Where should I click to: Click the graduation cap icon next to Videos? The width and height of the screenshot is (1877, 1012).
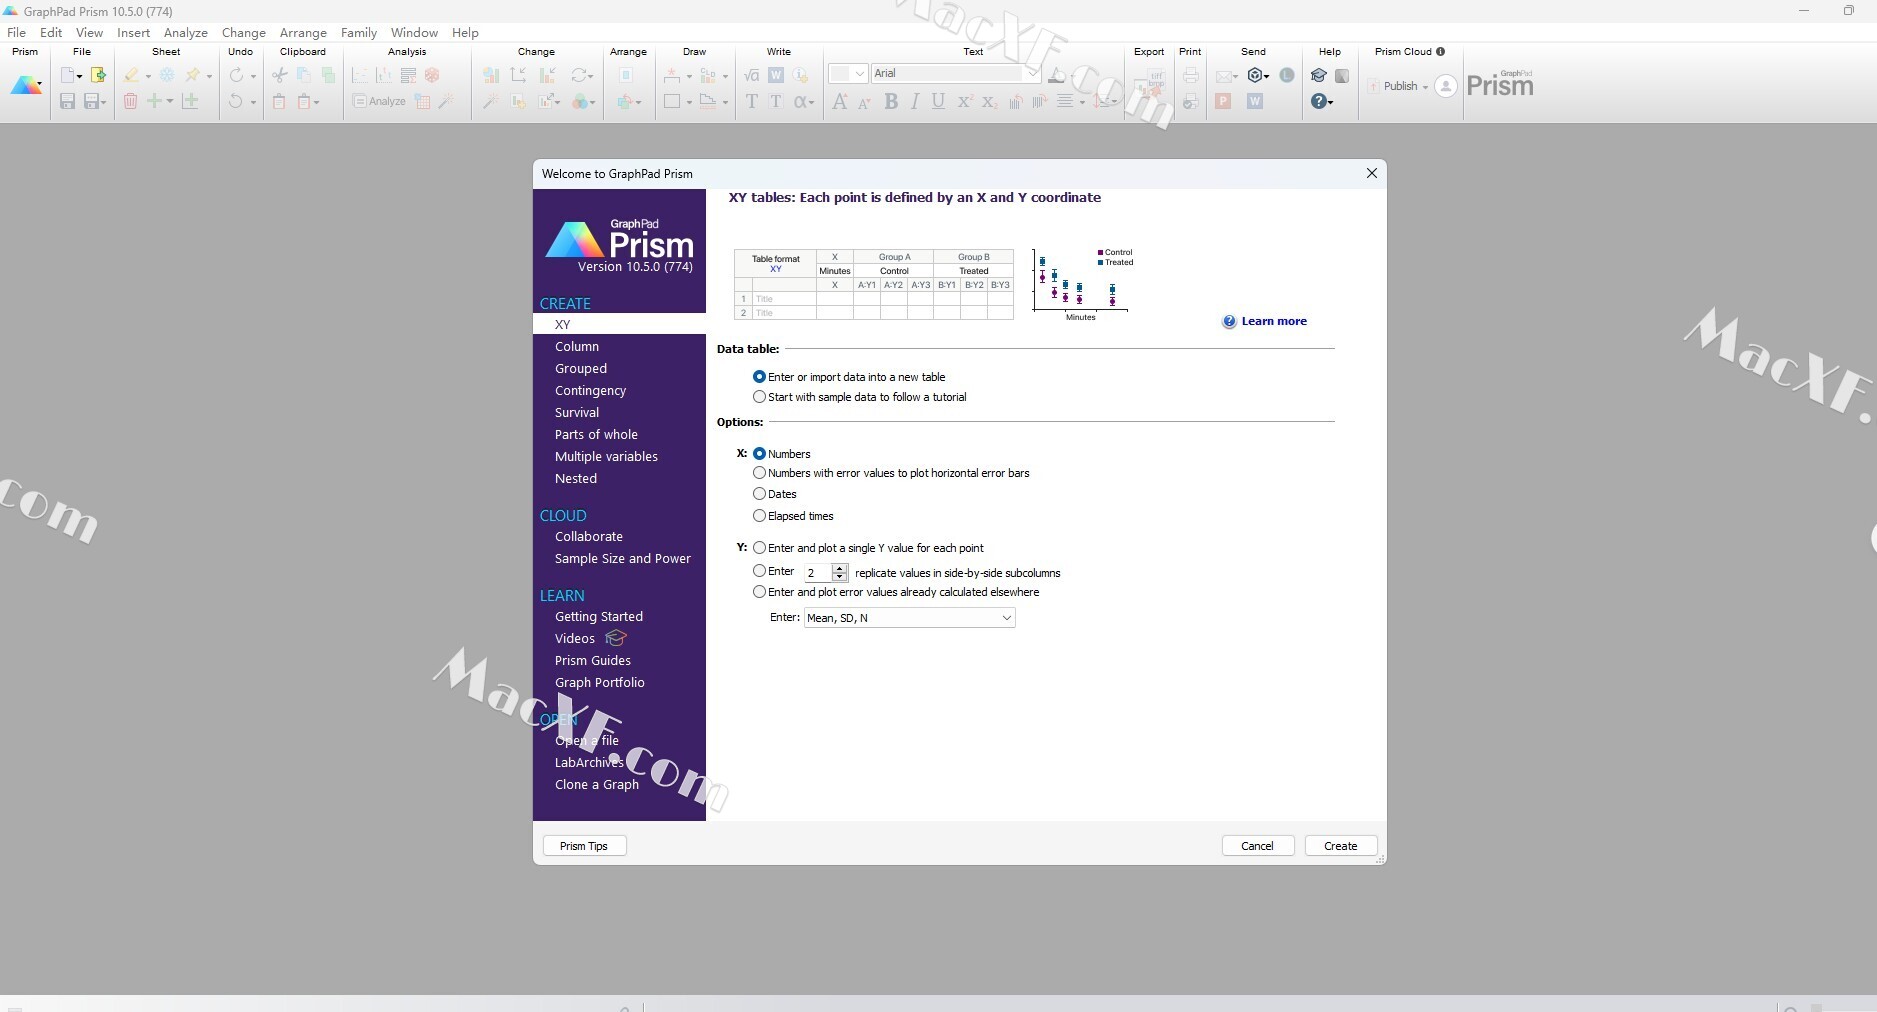point(616,638)
